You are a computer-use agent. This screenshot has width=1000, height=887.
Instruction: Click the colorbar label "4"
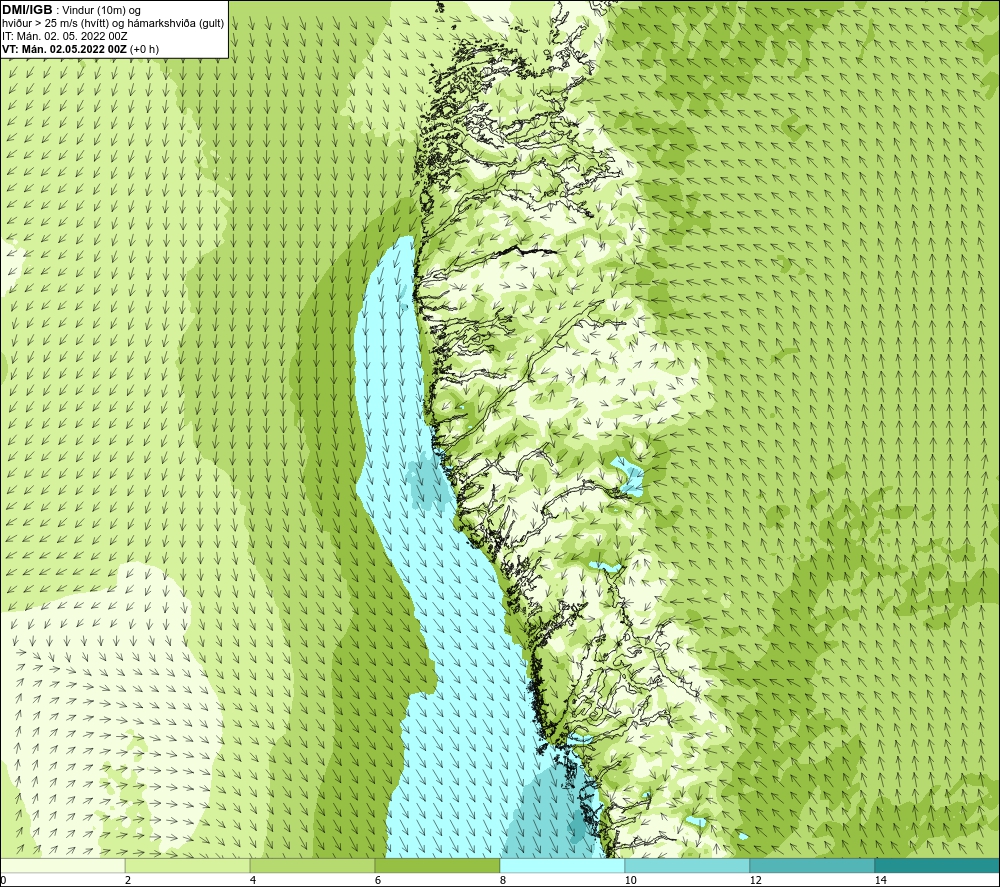(253, 881)
